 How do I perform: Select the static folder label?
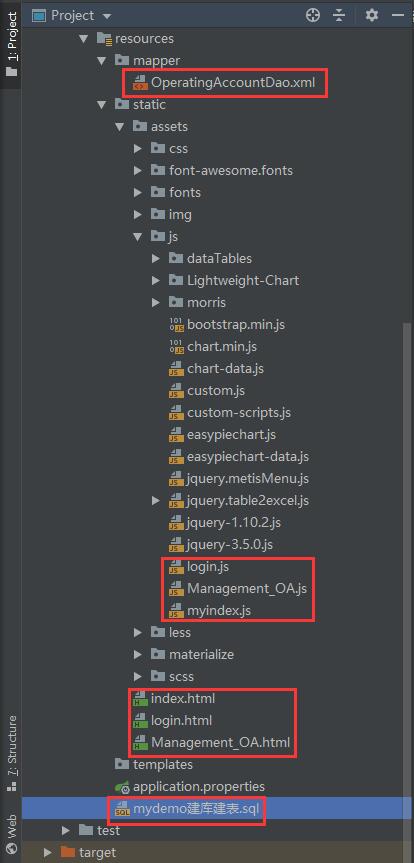(x=149, y=105)
